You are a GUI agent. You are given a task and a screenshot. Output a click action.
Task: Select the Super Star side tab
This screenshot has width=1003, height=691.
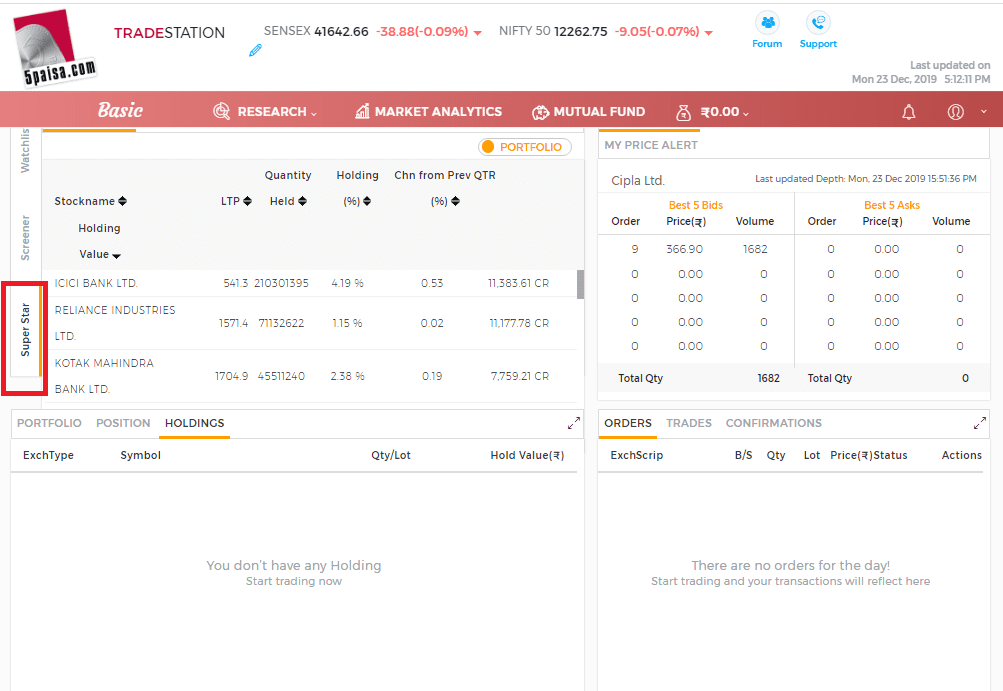pyautogui.click(x=25, y=330)
